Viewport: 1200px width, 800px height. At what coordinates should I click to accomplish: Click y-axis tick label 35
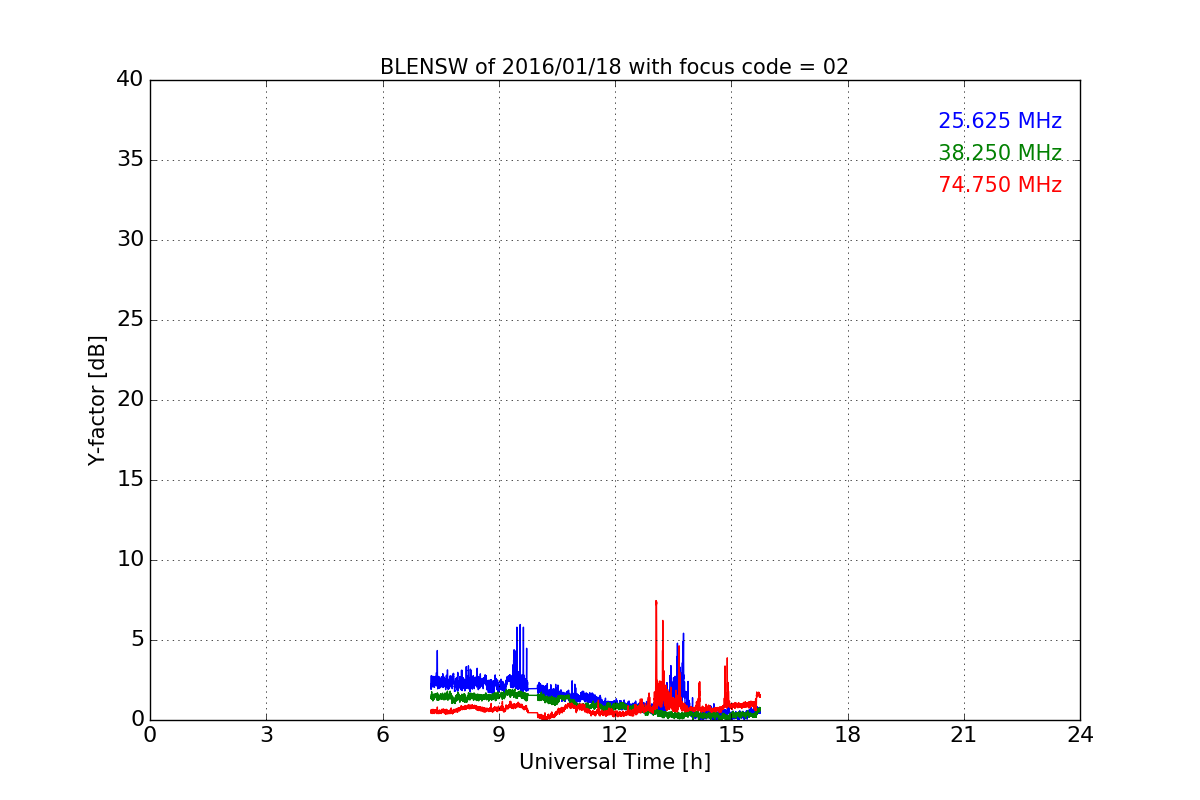point(130,160)
